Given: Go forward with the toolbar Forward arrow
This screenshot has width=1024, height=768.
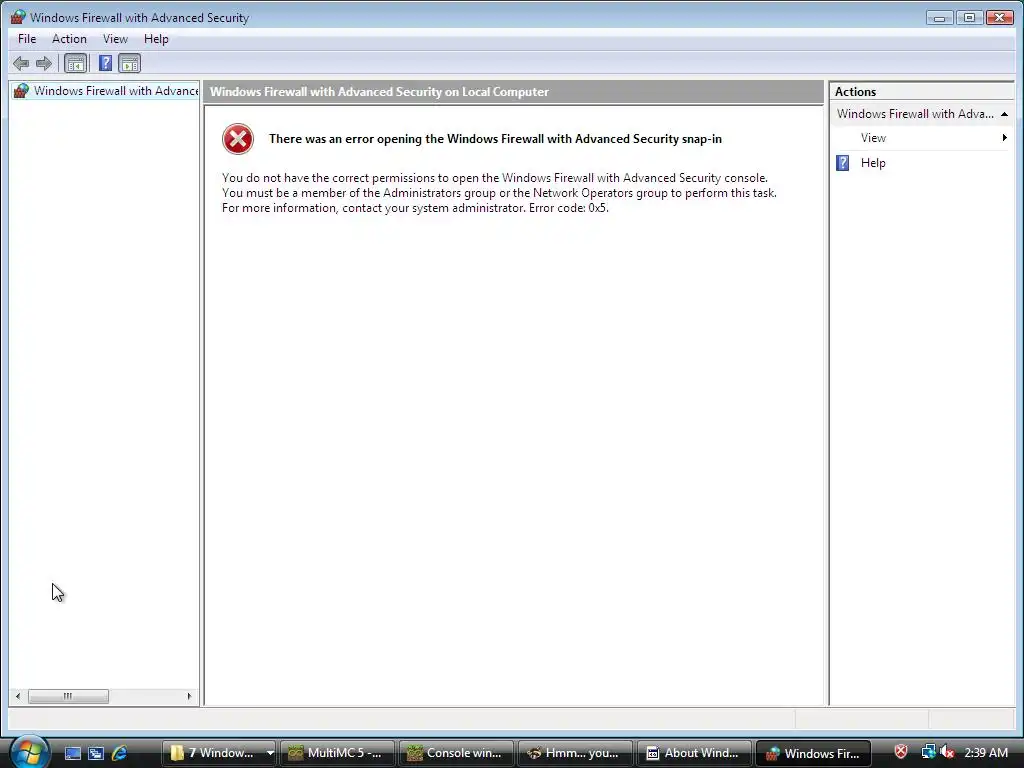Looking at the screenshot, I should click(x=44, y=63).
